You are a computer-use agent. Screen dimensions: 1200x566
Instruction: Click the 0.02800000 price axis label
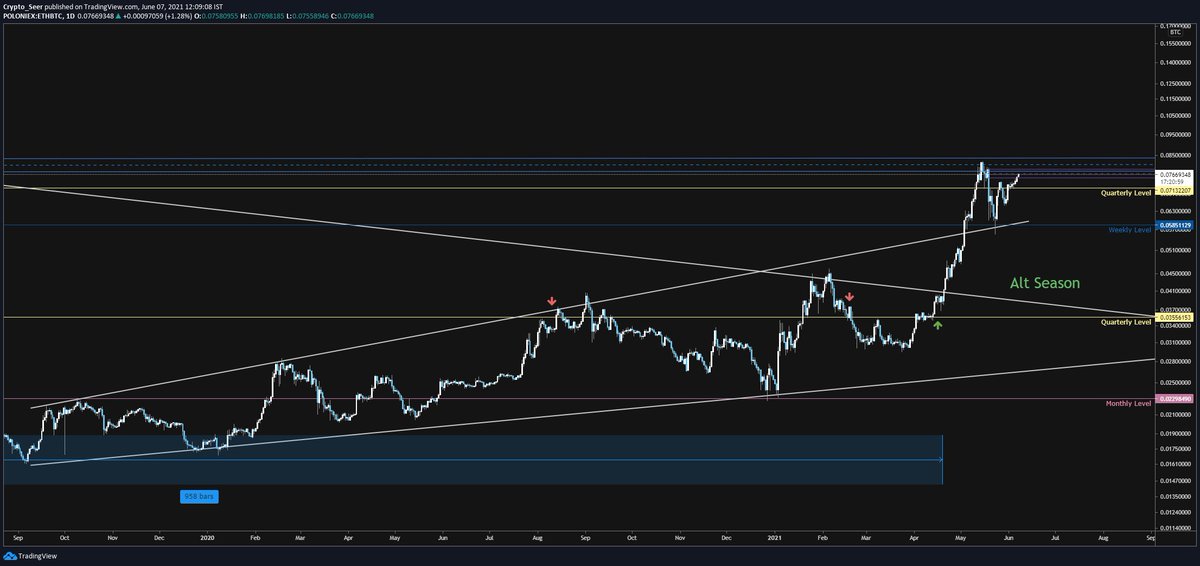tap(1175, 361)
